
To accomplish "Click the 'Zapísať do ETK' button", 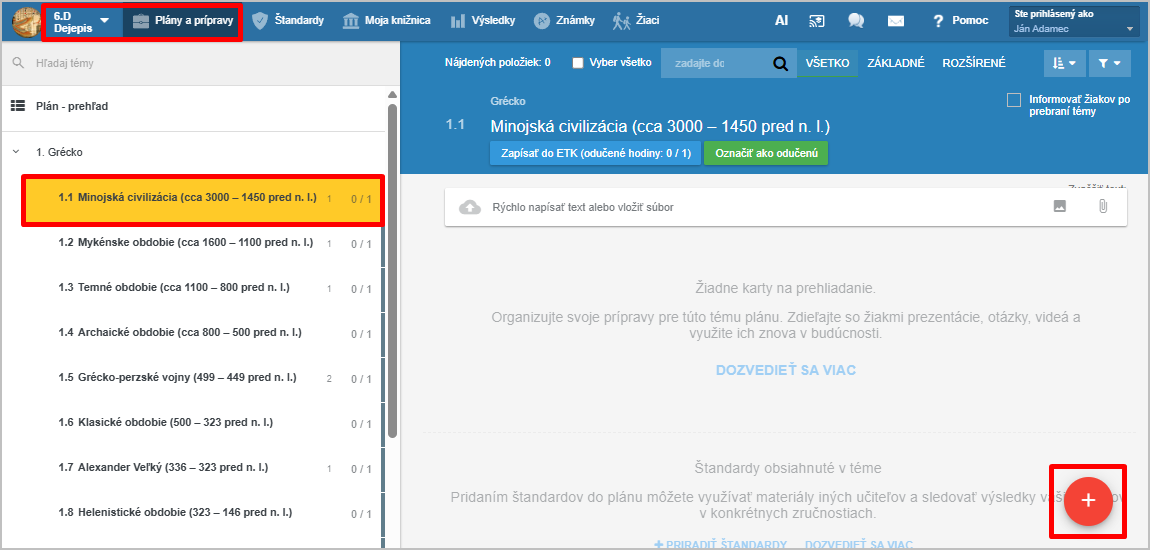I will click(595, 153).
